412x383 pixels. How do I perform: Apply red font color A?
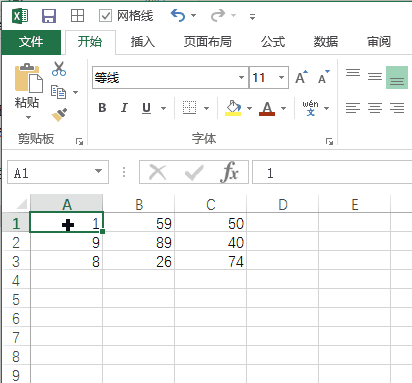click(x=267, y=108)
